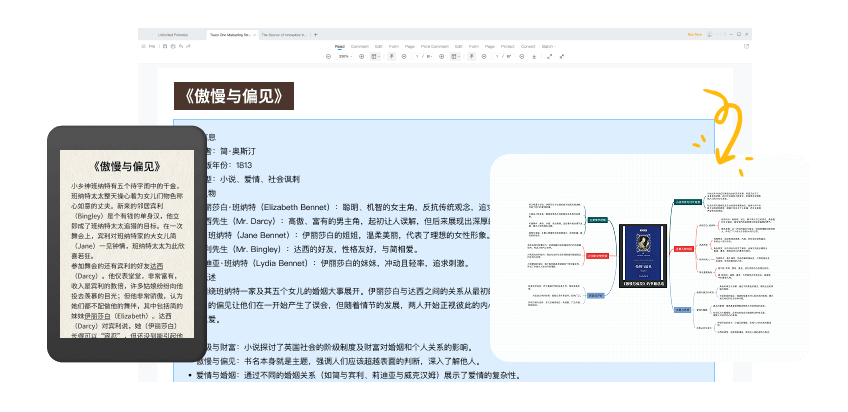Screen dimensions: 848x412
Task: Open the Protect tab
Action: pyautogui.click(x=507, y=46)
